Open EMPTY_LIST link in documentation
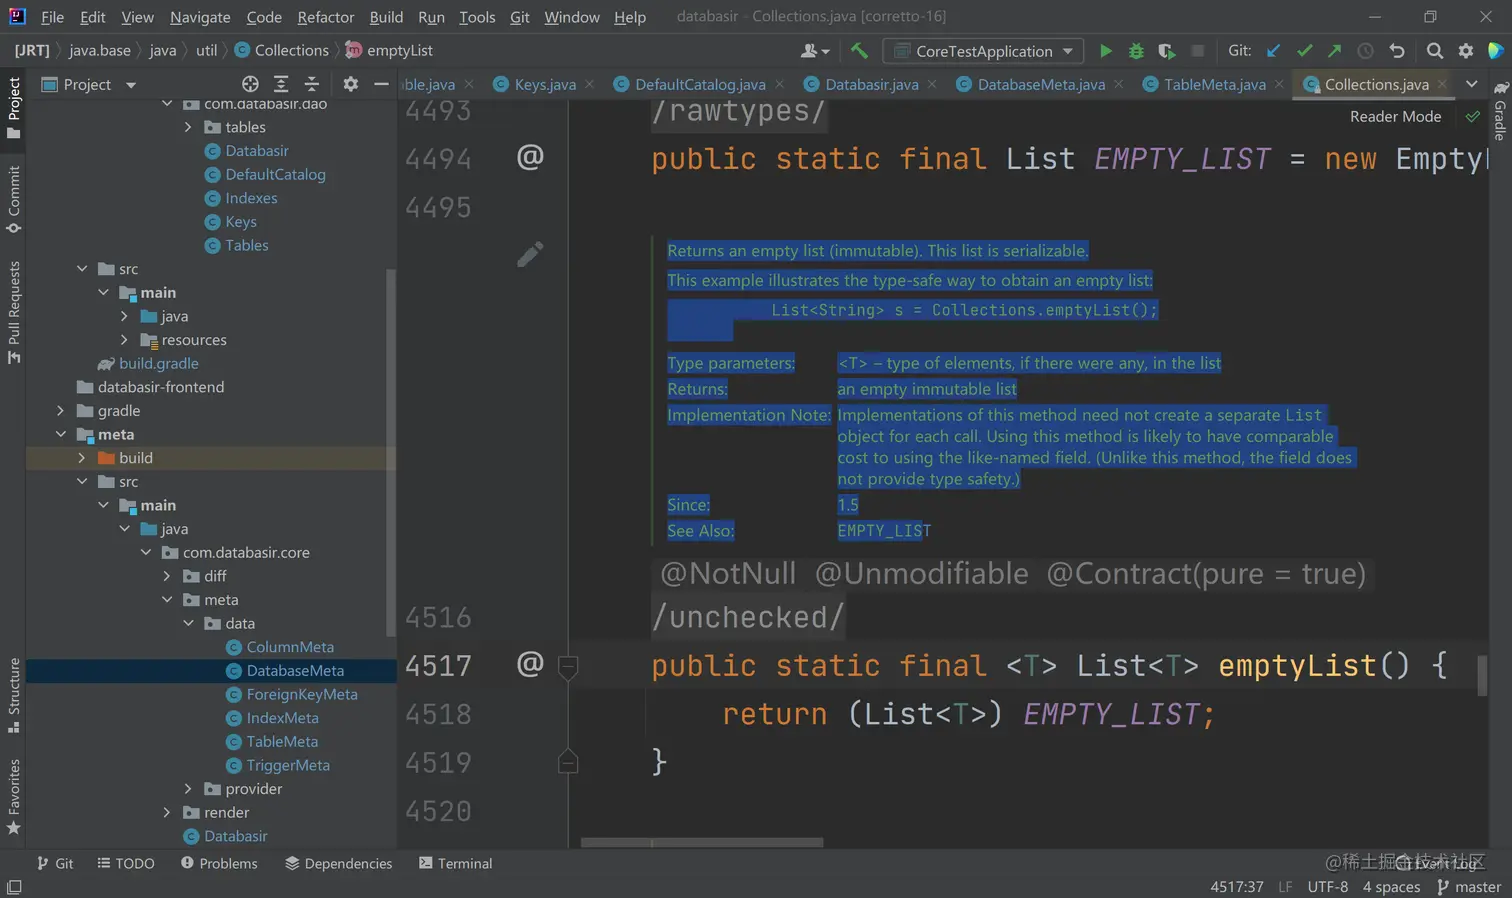Screen dimensions: 1512x898 click(884, 531)
